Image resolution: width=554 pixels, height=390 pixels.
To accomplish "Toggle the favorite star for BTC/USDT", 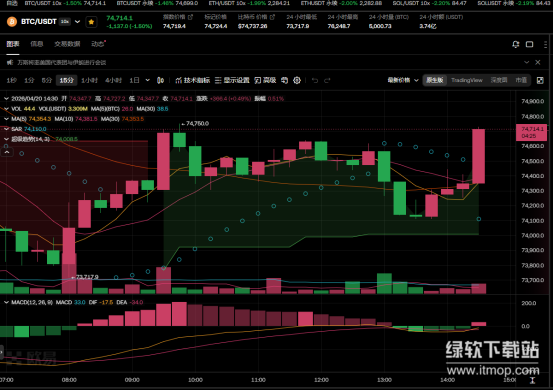I will pos(91,22).
